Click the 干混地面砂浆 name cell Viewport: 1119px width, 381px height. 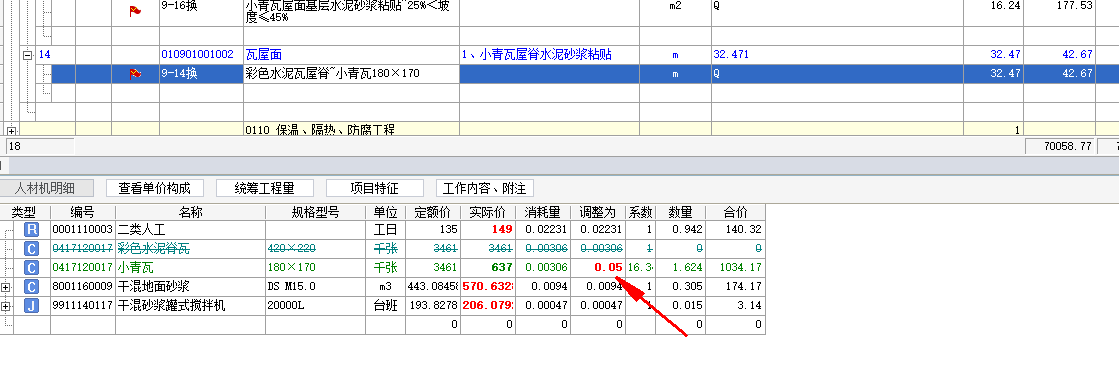(191, 287)
